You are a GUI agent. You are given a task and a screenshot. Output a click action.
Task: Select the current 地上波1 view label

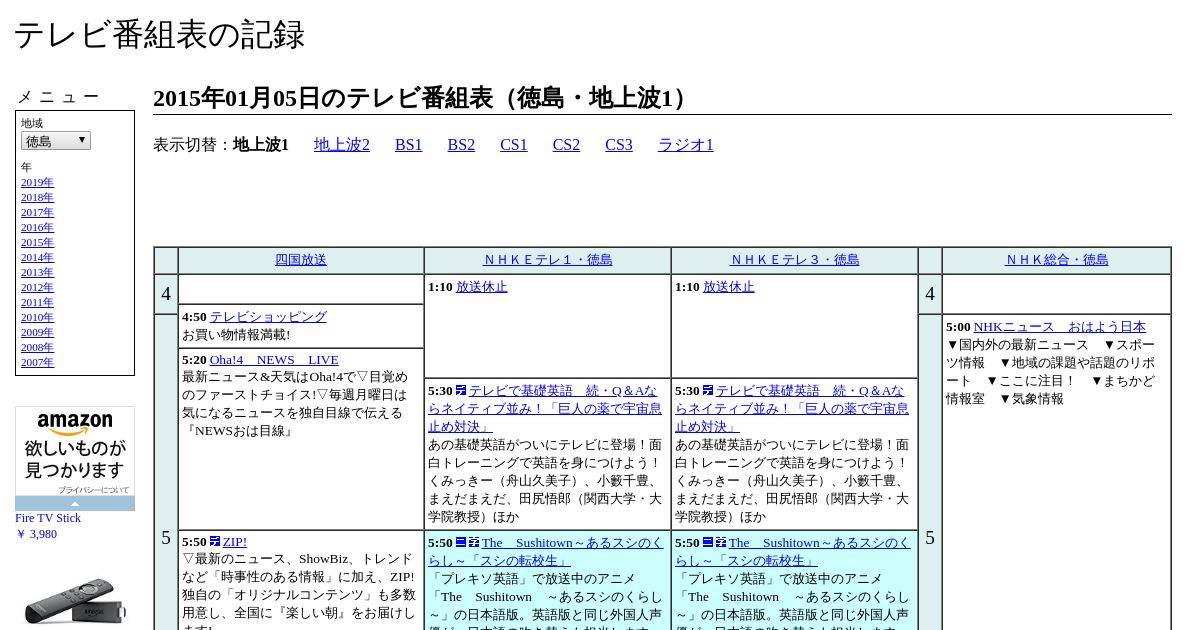click(x=261, y=145)
